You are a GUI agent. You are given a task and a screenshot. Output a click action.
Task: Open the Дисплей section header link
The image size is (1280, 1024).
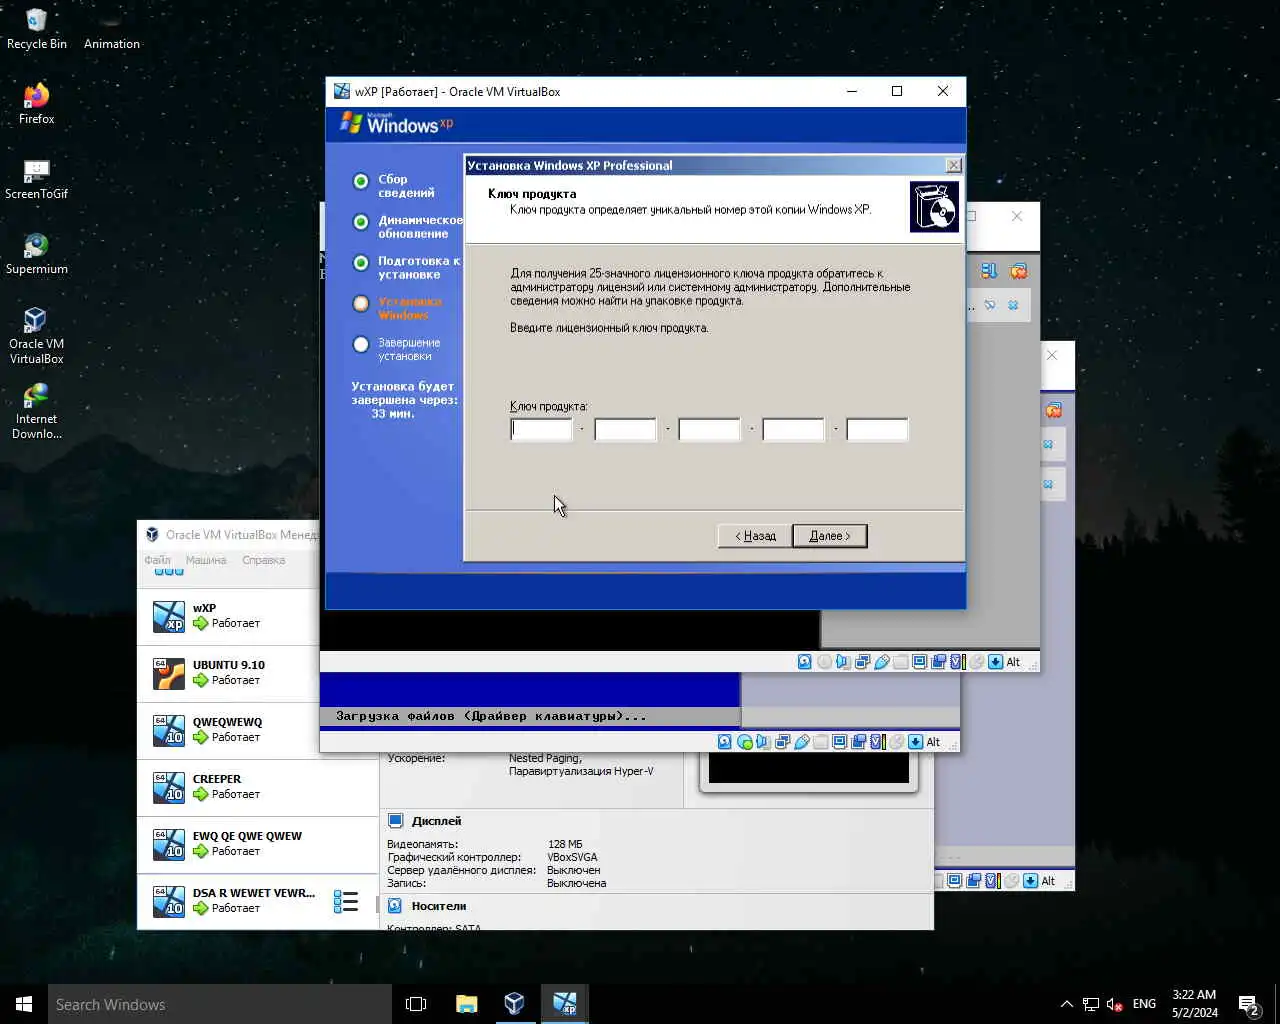click(x=436, y=821)
